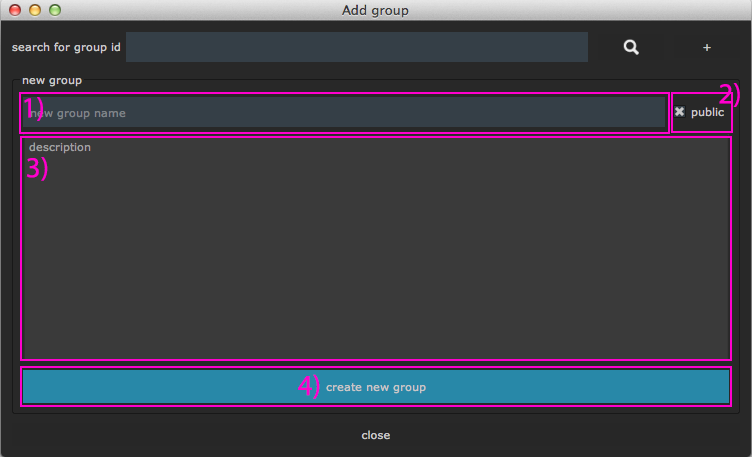Maximize the window using the green button
The width and height of the screenshot is (752, 457).
[x=55, y=10]
